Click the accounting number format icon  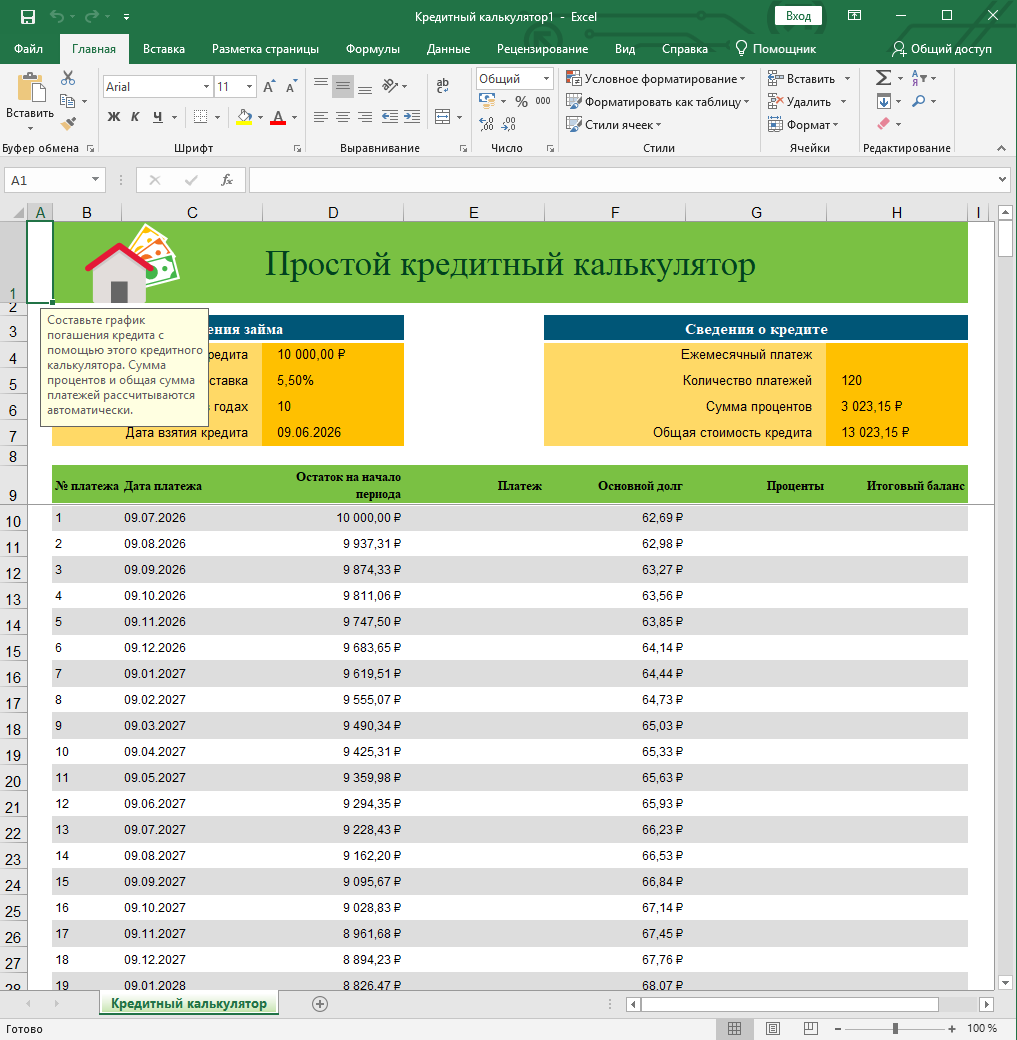coord(487,101)
